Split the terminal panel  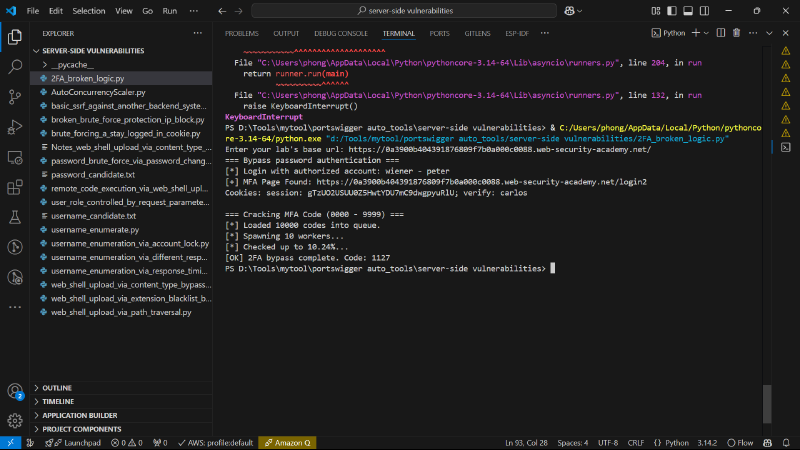coord(720,33)
